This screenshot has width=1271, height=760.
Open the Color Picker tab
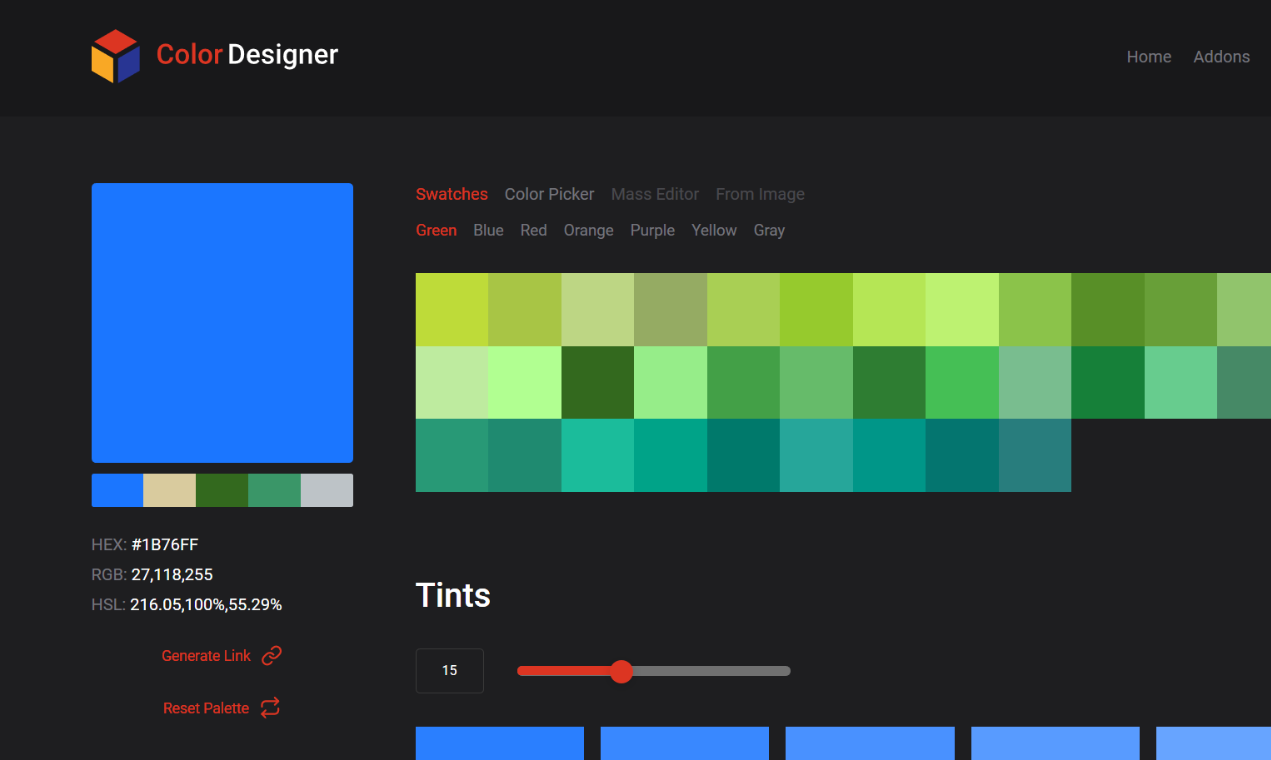[549, 194]
